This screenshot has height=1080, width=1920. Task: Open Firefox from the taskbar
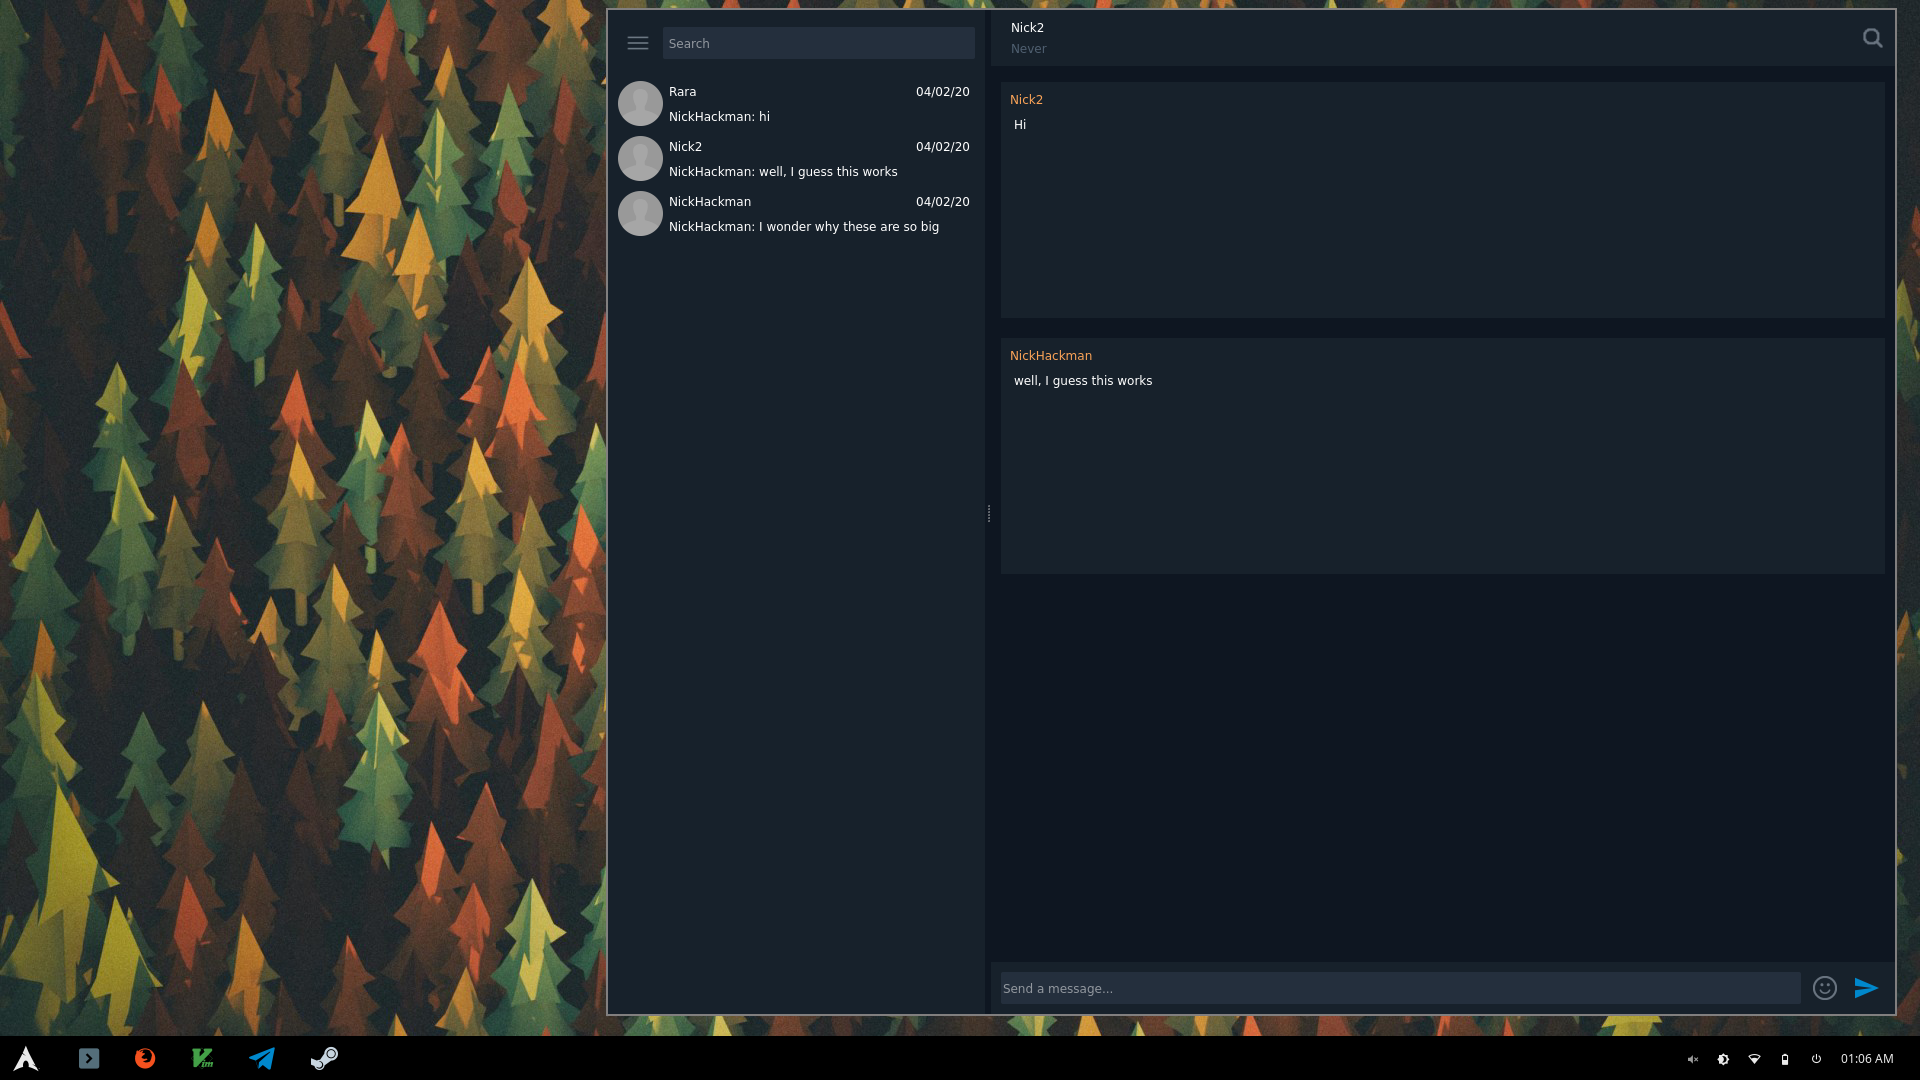(145, 1058)
